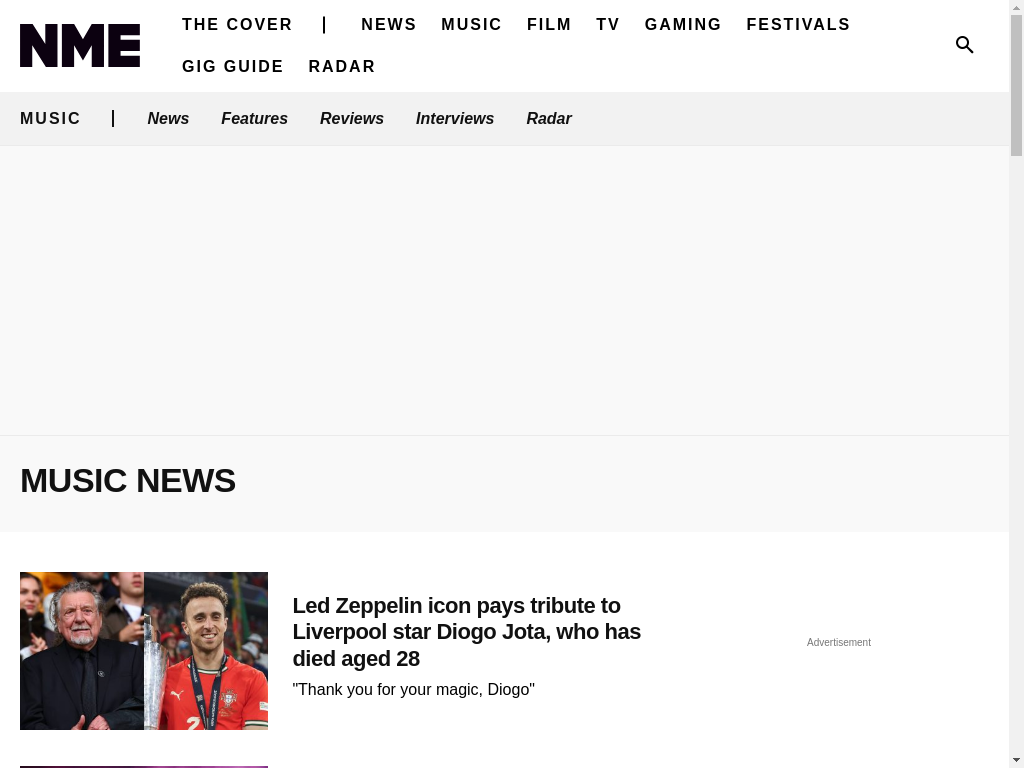The image size is (1024, 768).
Task: Open The Cover section
Action: coord(237,24)
